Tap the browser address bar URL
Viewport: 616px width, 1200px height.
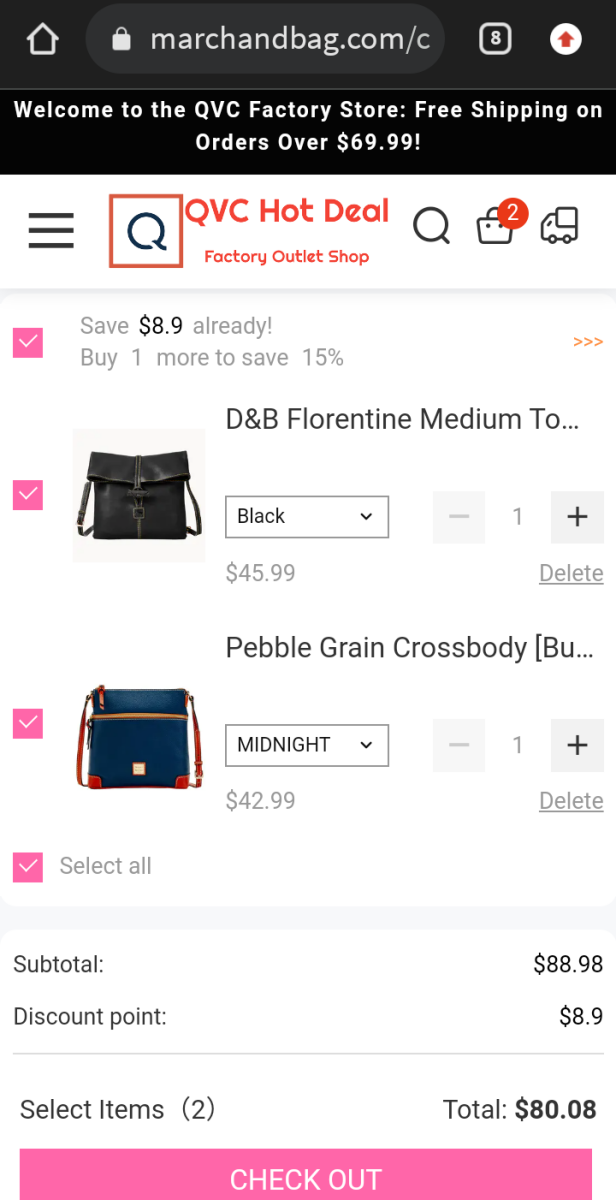pyautogui.click(x=288, y=39)
